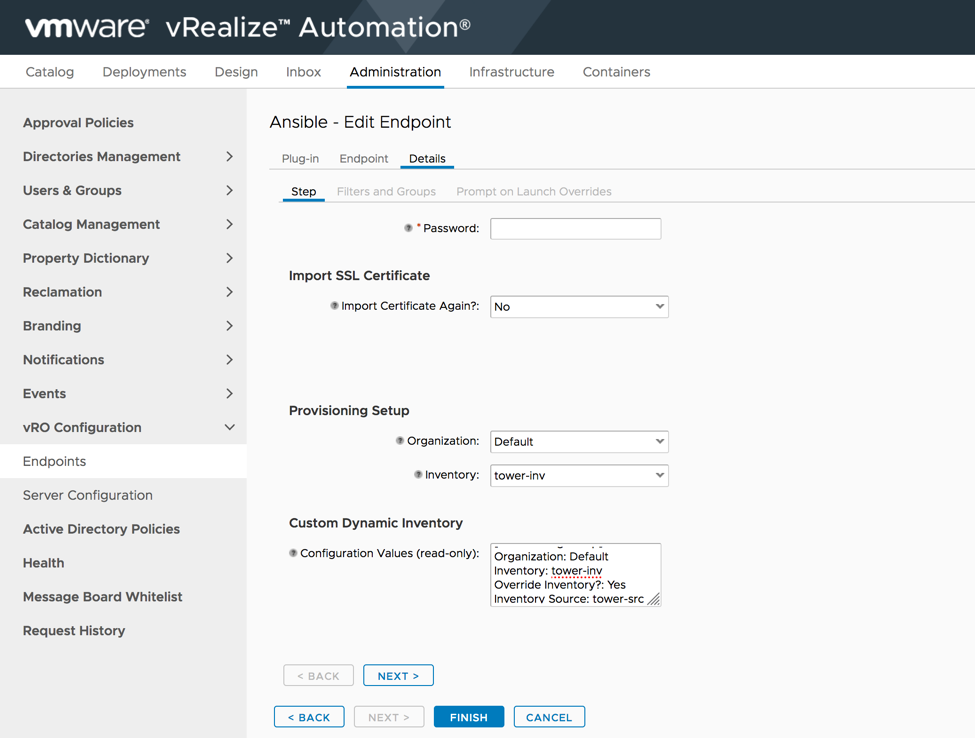Collapse the vRO Configuration section
The height and width of the screenshot is (738, 975).
pyautogui.click(x=229, y=428)
